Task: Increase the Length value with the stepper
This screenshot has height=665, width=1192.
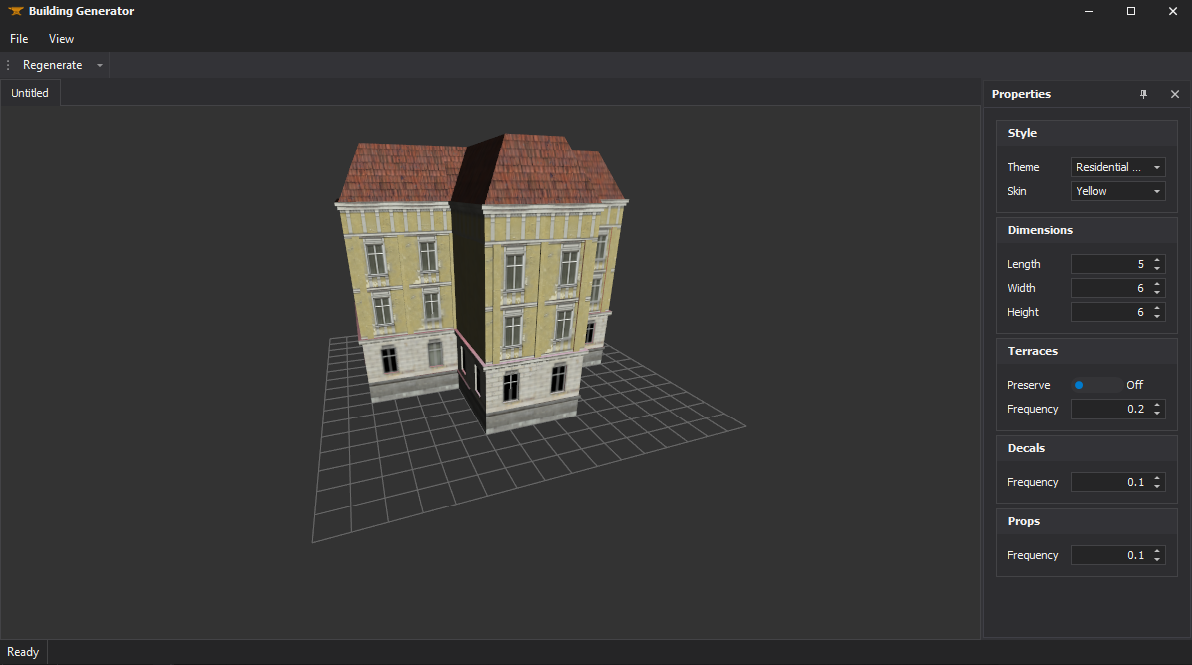Action: [x=1157, y=259]
